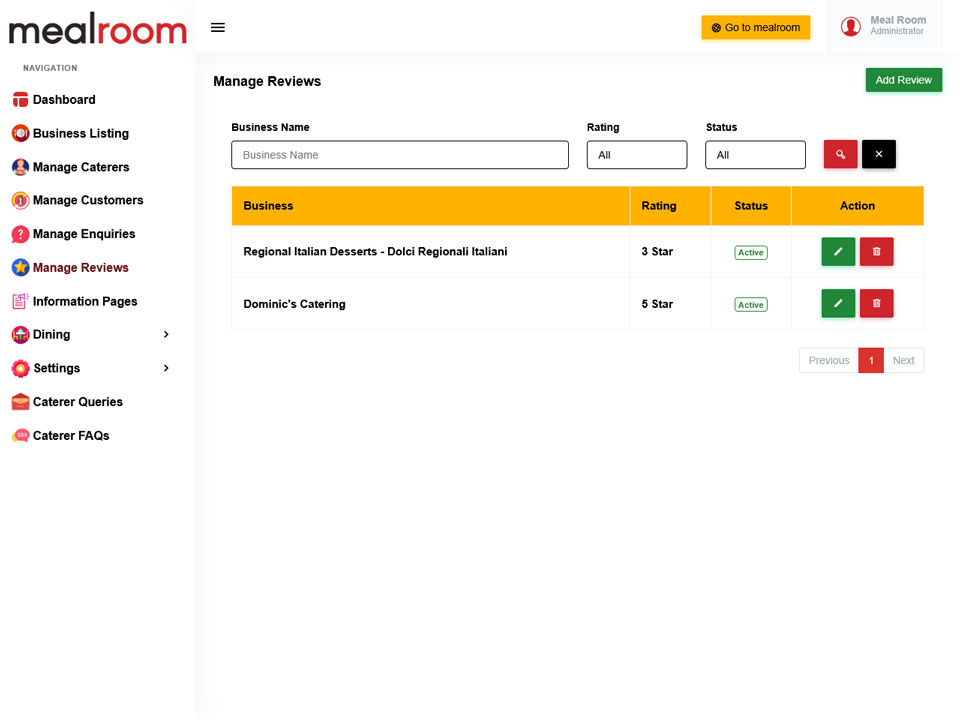Click the Business Listing plate icon
The height and width of the screenshot is (720, 960).
20,133
